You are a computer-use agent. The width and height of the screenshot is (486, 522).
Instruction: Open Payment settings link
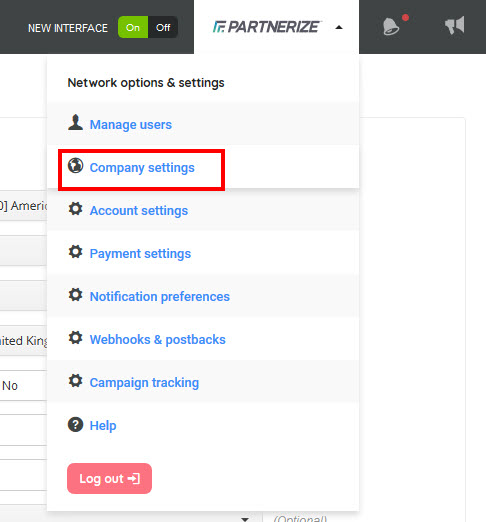(x=140, y=254)
